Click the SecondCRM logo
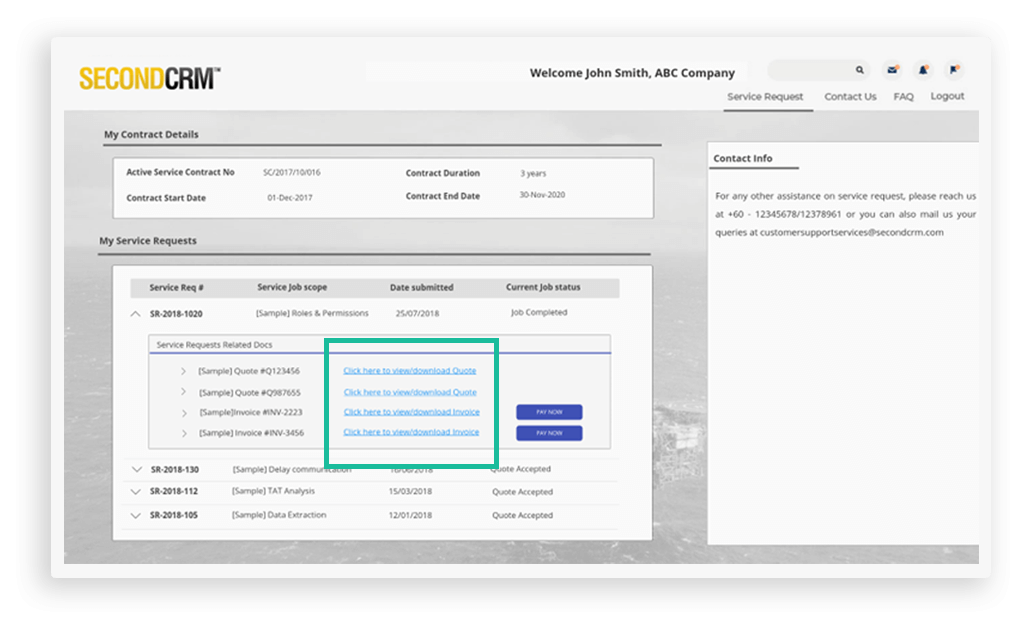The width and height of the screenshot is (1036, 634). tap(150, 78)
